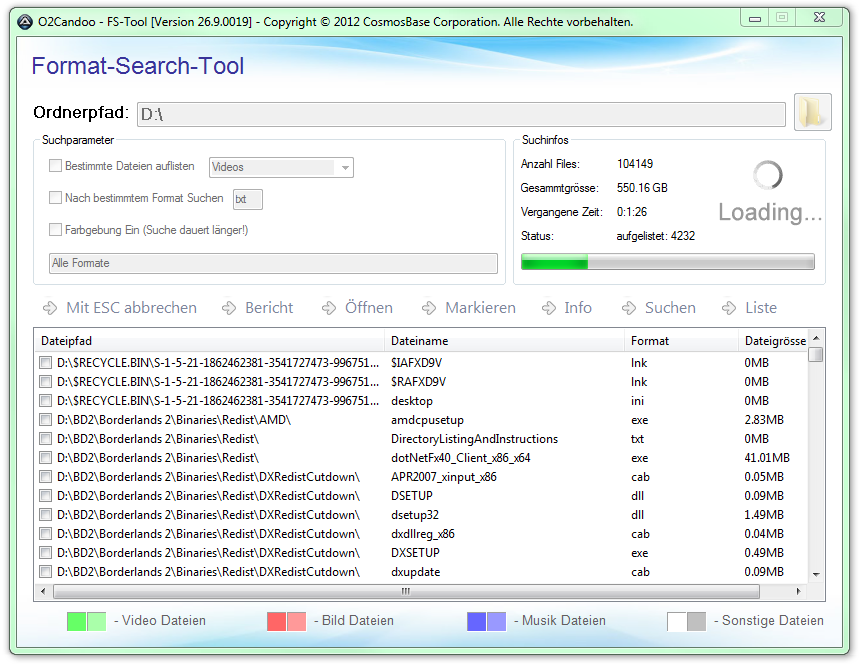
Task: Click the Ordnerpfad input field
Action: pos(460,114)
